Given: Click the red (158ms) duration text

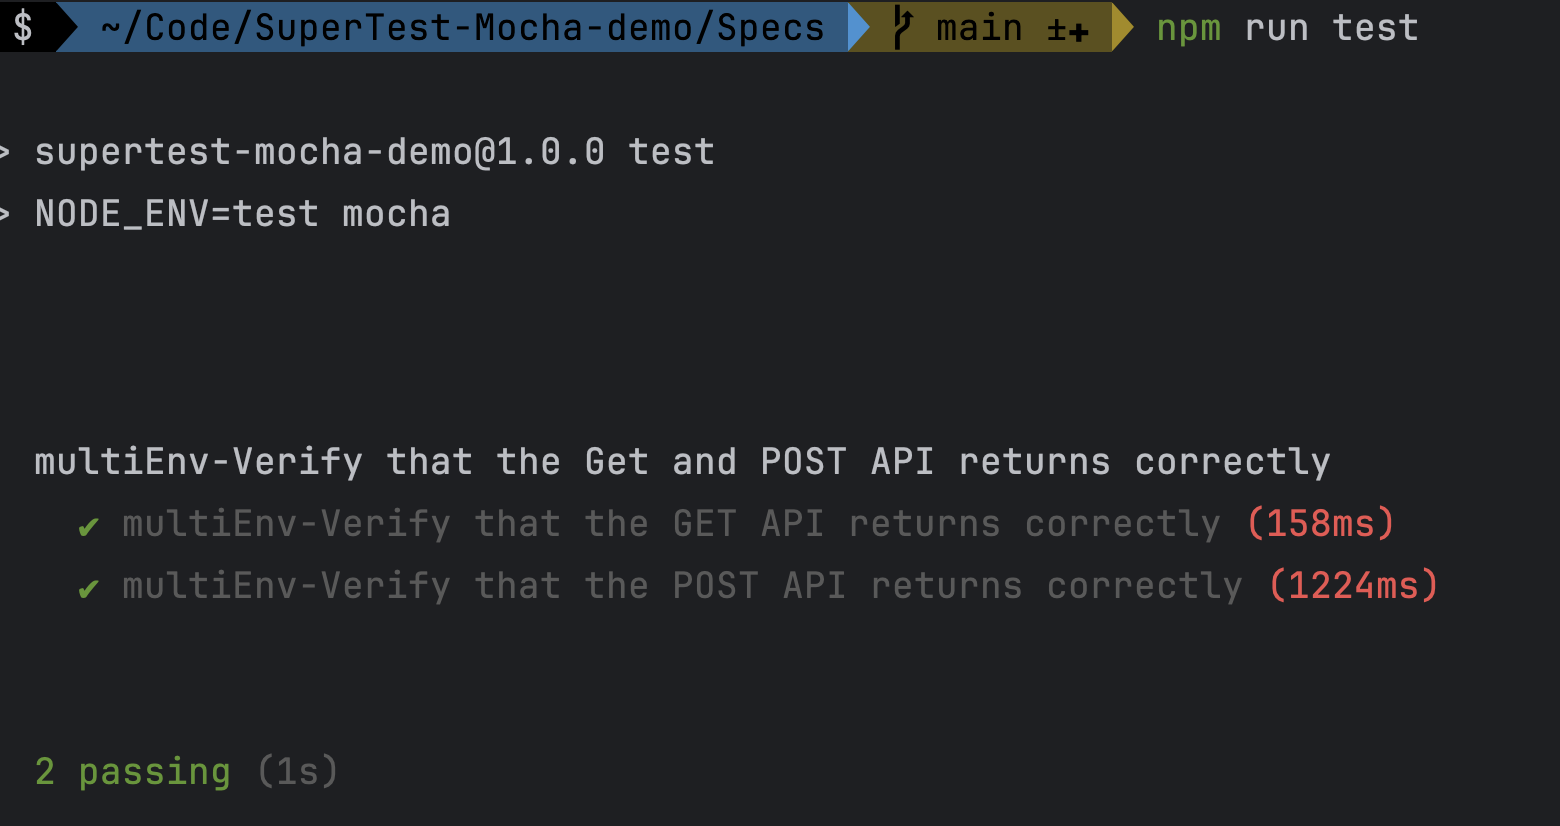Looking at the screenshot, I should tap(1321, 523).
